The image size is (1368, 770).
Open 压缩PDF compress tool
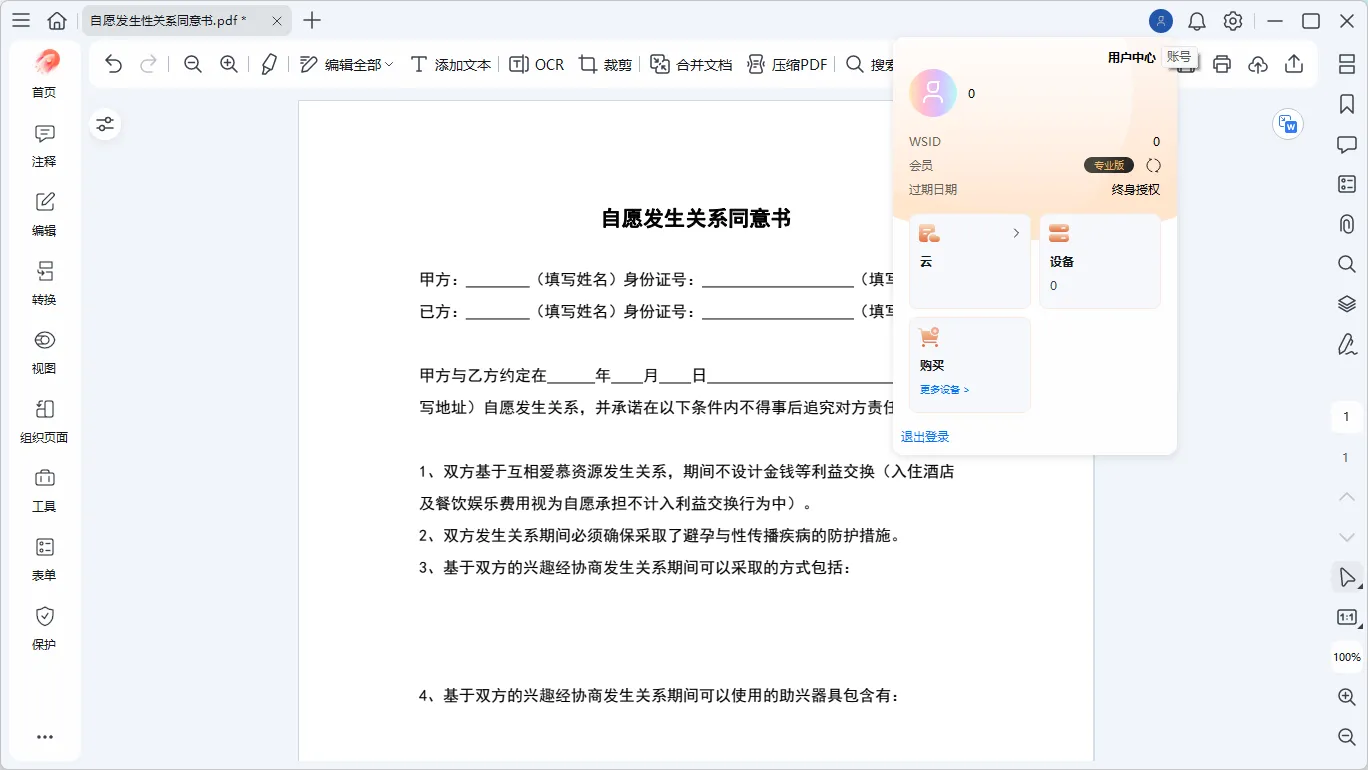pos(787,64)
